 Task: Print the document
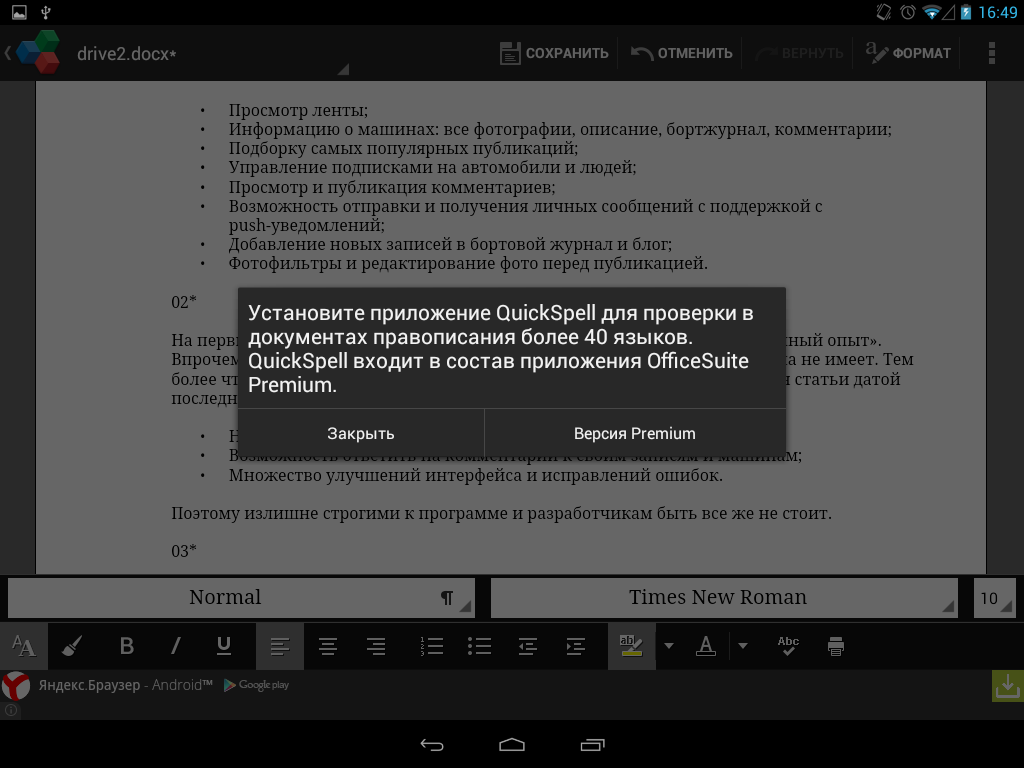(x=836, y=647)
